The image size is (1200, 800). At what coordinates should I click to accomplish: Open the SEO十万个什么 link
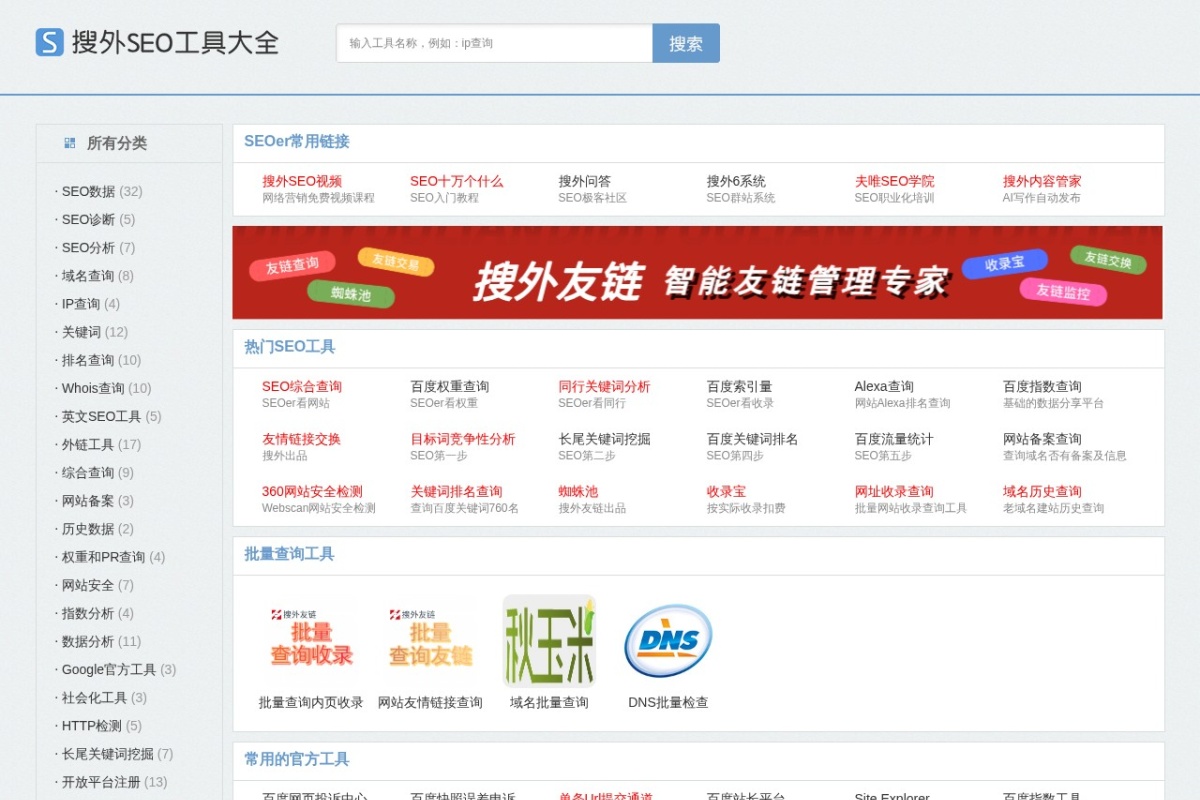pyautogui.click(x=456, y=181)
